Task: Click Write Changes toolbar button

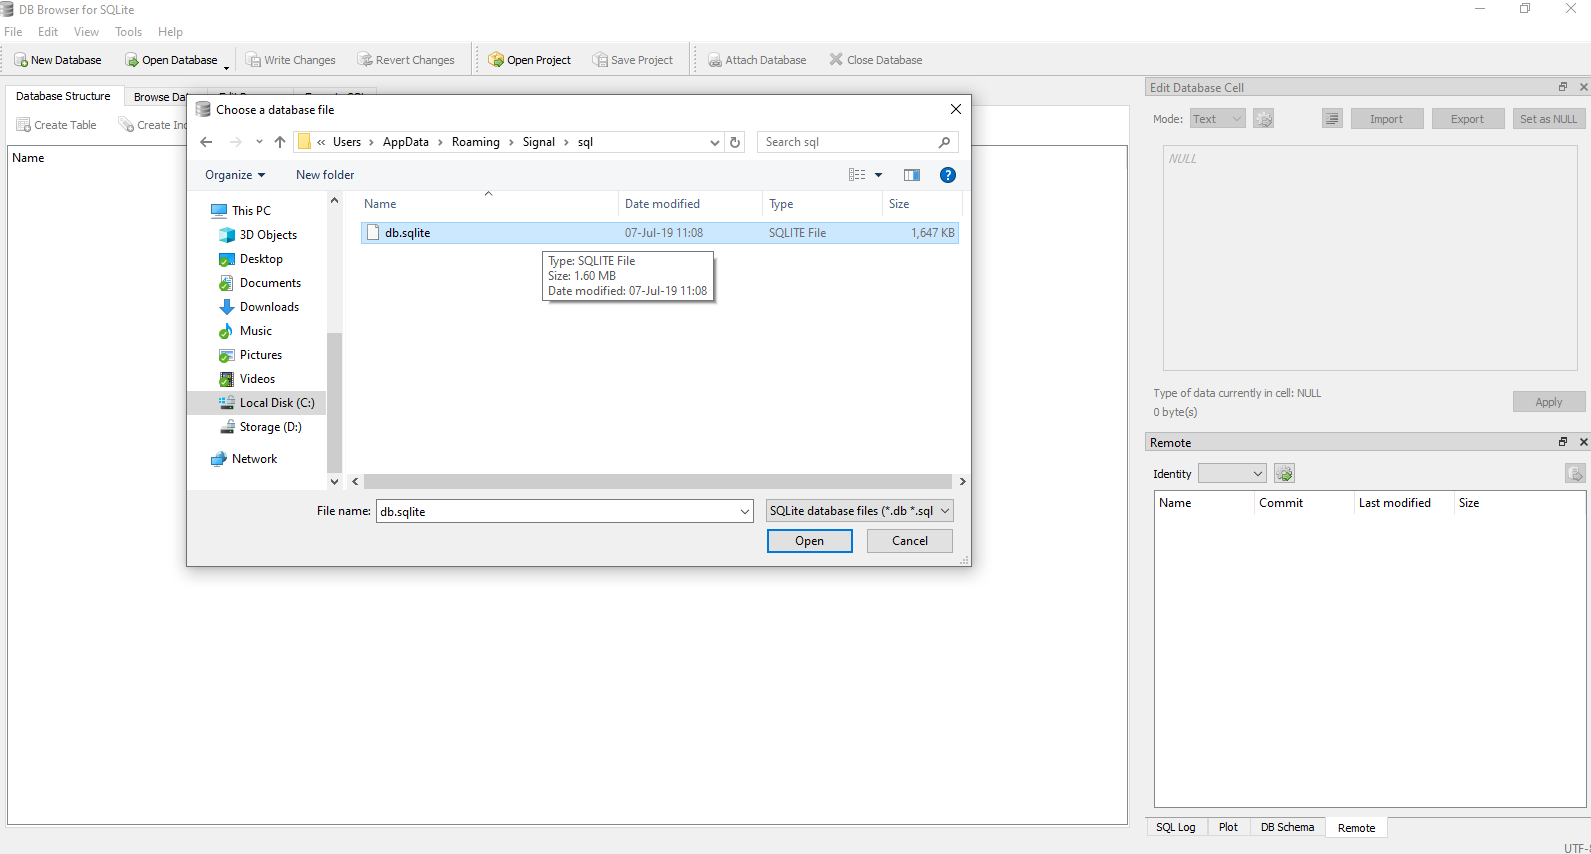Action: click(x=291, y=60)
